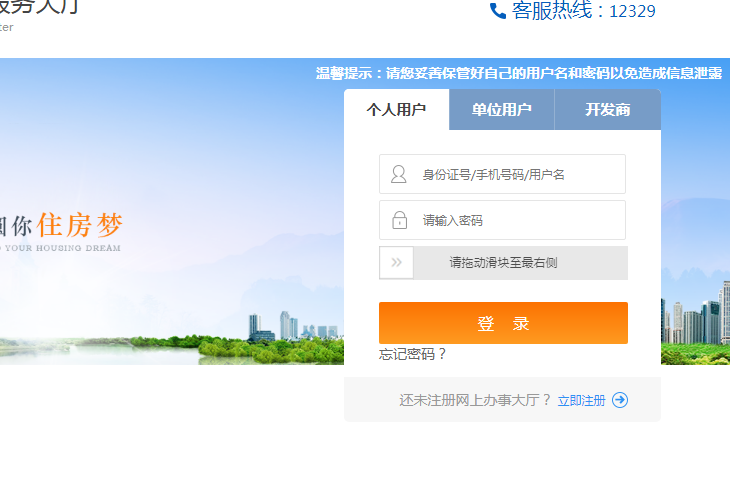Click the slider handle with double arrows

point(396,263)
